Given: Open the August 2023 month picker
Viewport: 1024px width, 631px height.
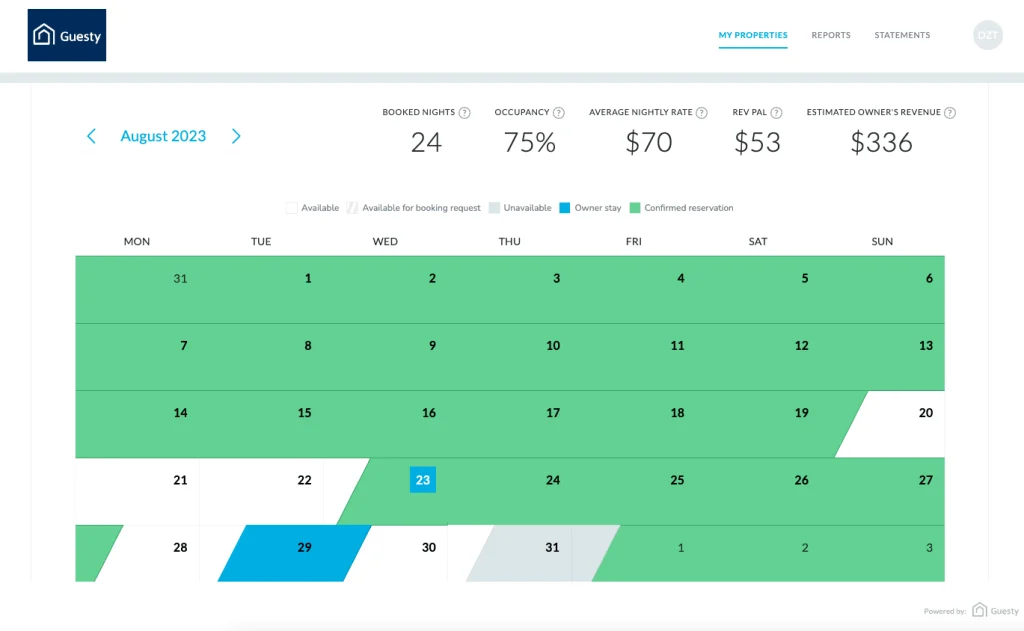Looking at the screenshot, I should 163,136.
